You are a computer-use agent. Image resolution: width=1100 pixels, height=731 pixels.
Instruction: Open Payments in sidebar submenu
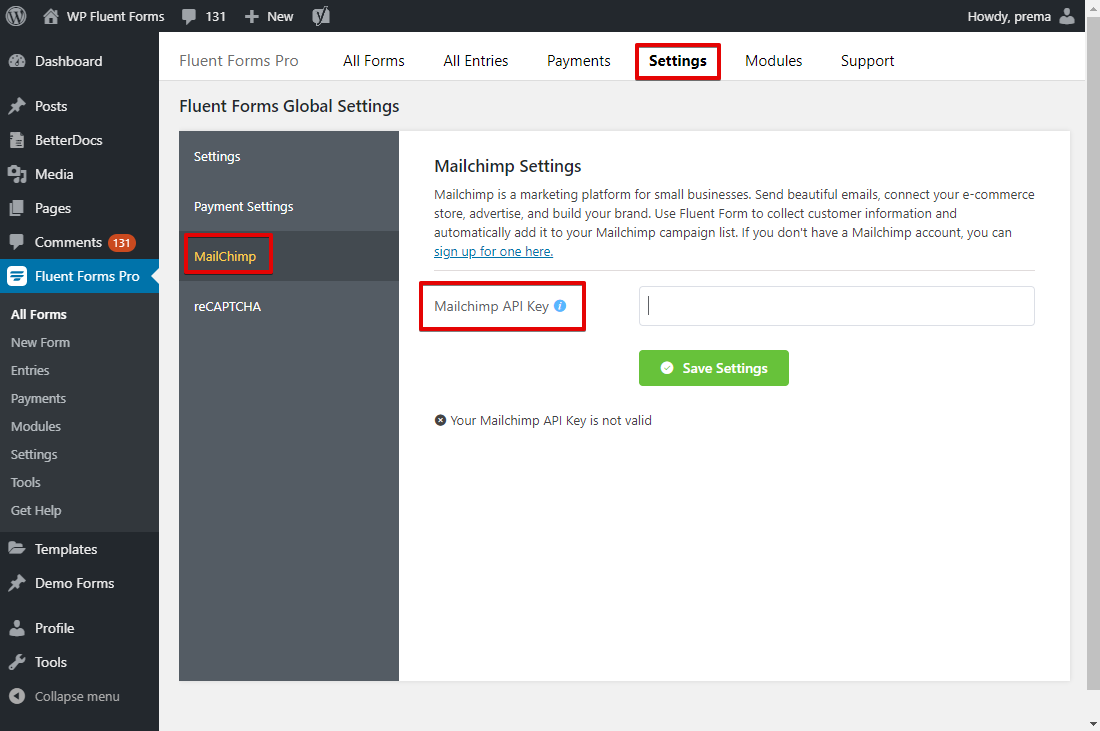(39, 398)
